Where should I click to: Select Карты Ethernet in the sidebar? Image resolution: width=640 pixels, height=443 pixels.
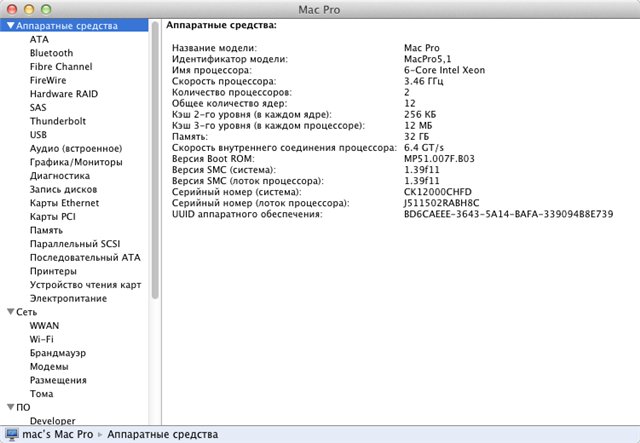point(64,203)
